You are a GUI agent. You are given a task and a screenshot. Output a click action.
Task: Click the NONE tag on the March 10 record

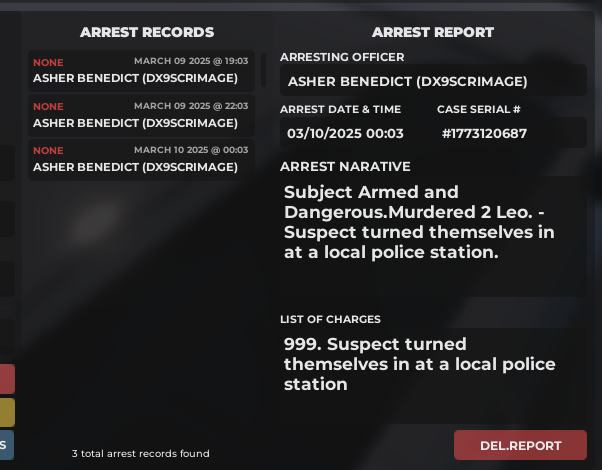tap(48, 151)
